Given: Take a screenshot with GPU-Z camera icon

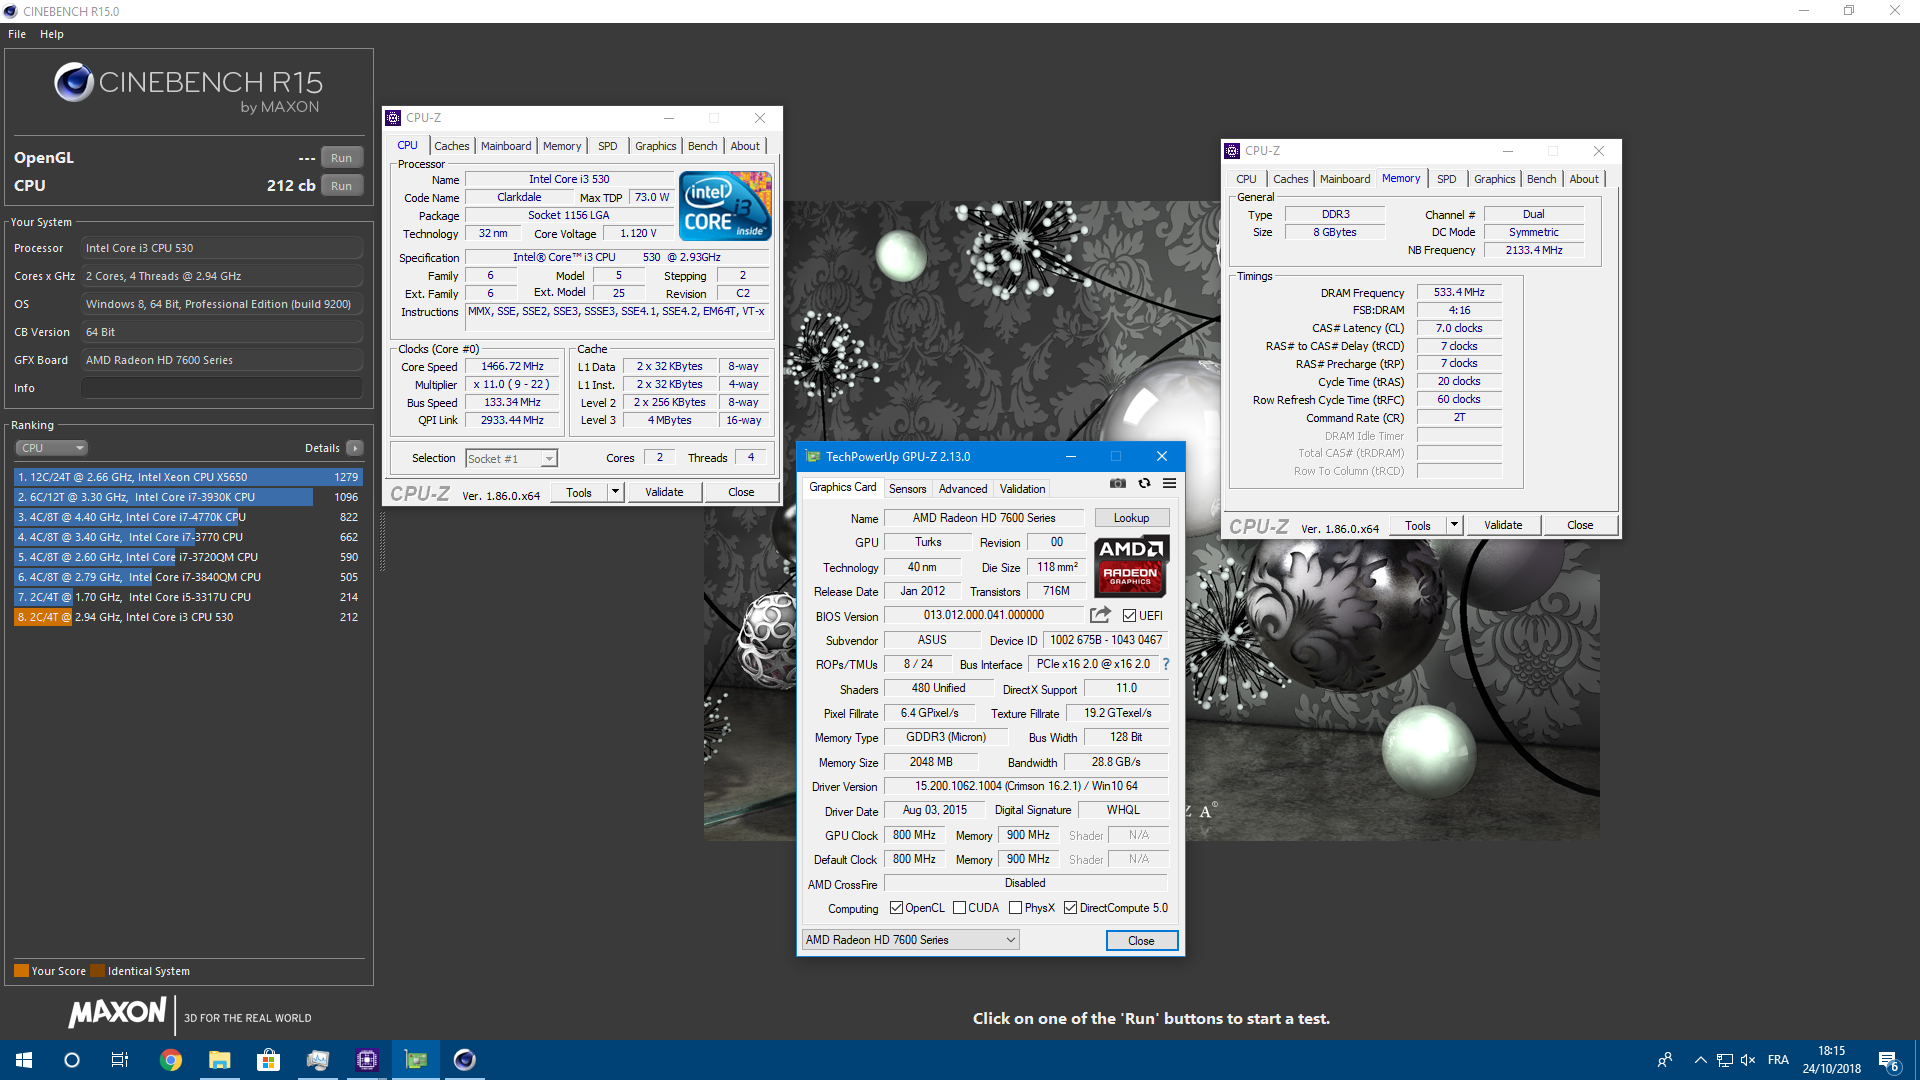Looking at the screenshot, I should (1117, 483).
